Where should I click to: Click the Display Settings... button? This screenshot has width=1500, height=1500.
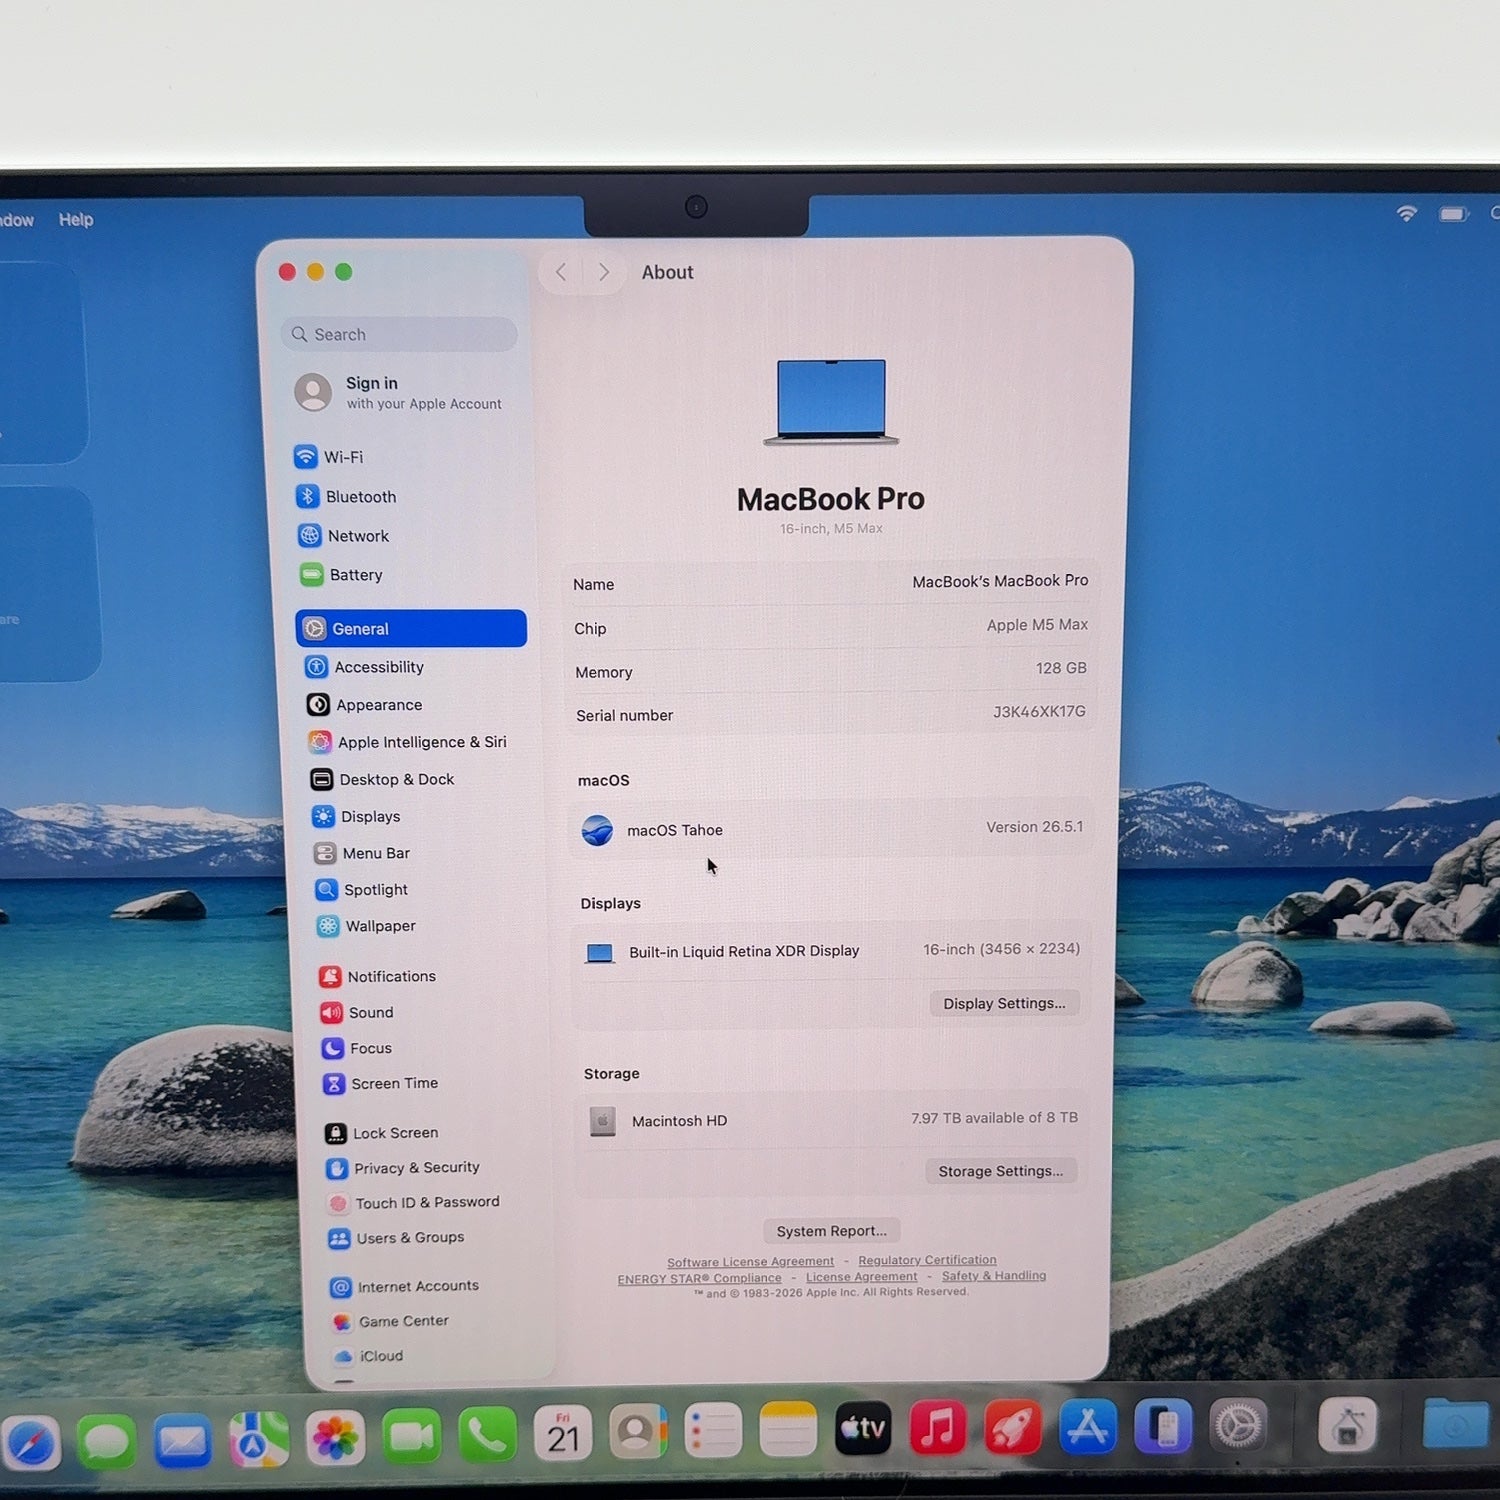1004,1003
